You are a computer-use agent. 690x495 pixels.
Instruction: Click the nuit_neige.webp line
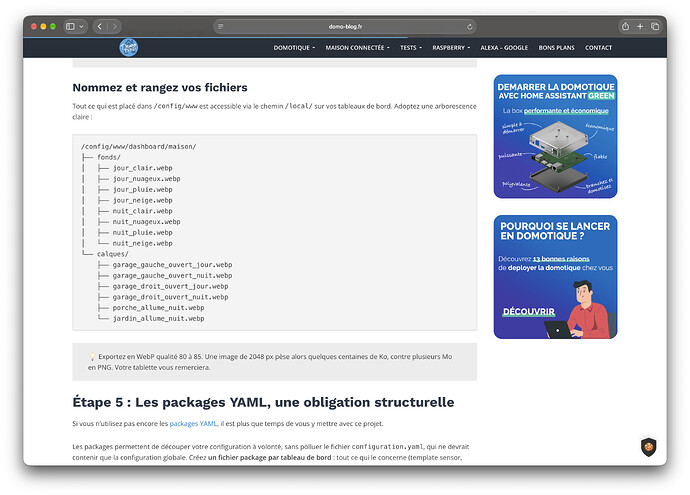click(x=142, y=243)
